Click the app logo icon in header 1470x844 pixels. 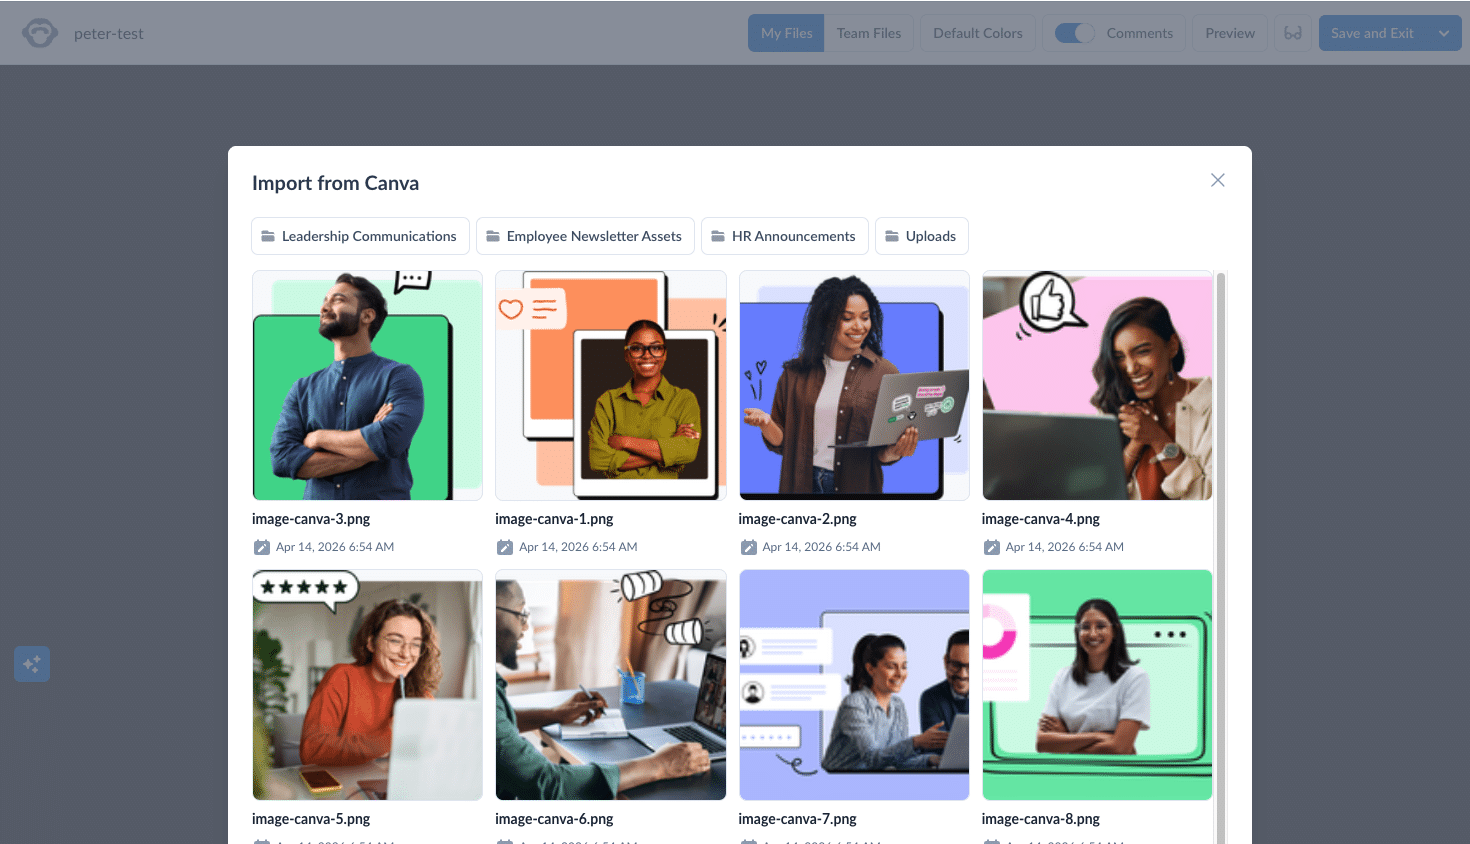[x=40, y=33]
